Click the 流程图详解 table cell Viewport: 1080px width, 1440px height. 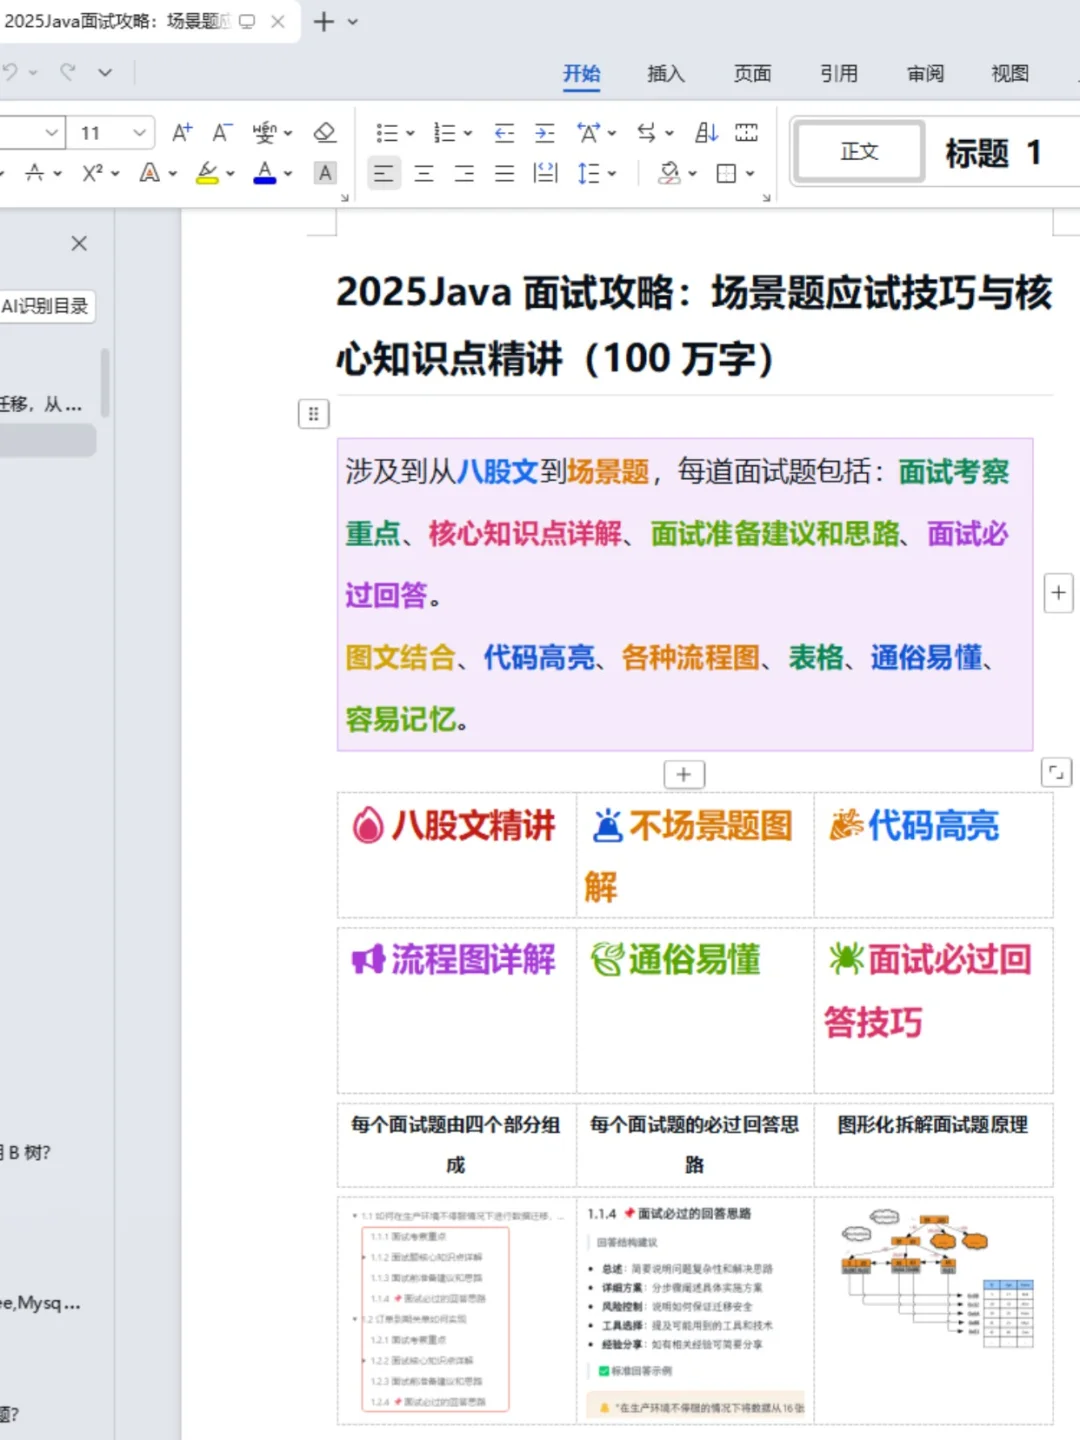tap(456, 1010)
